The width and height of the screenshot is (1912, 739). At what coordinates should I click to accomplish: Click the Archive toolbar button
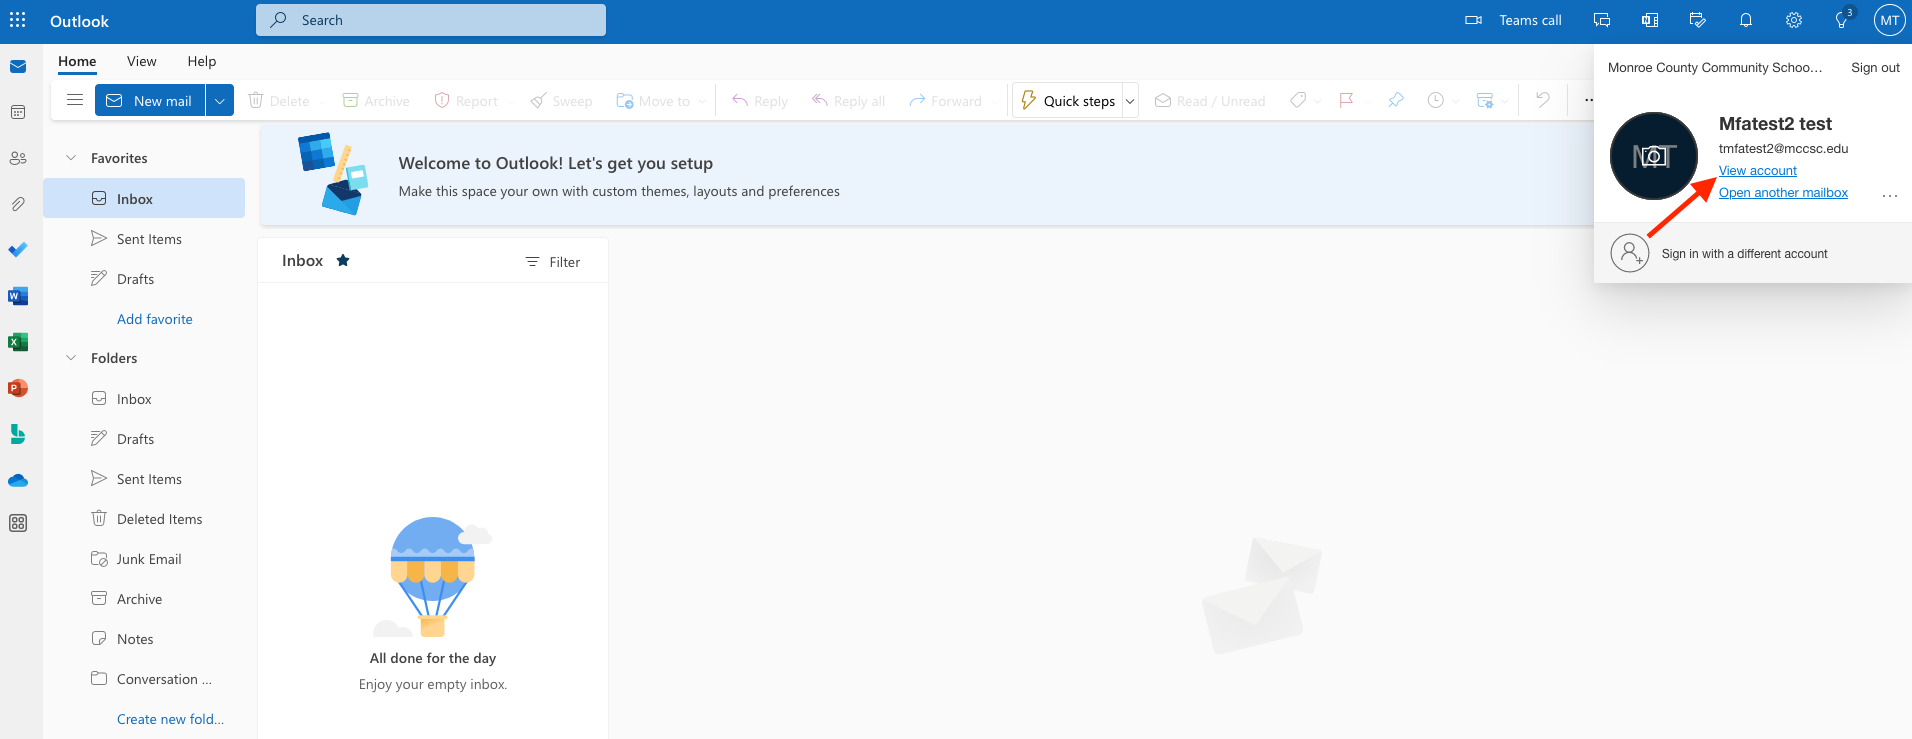(376, 101)
